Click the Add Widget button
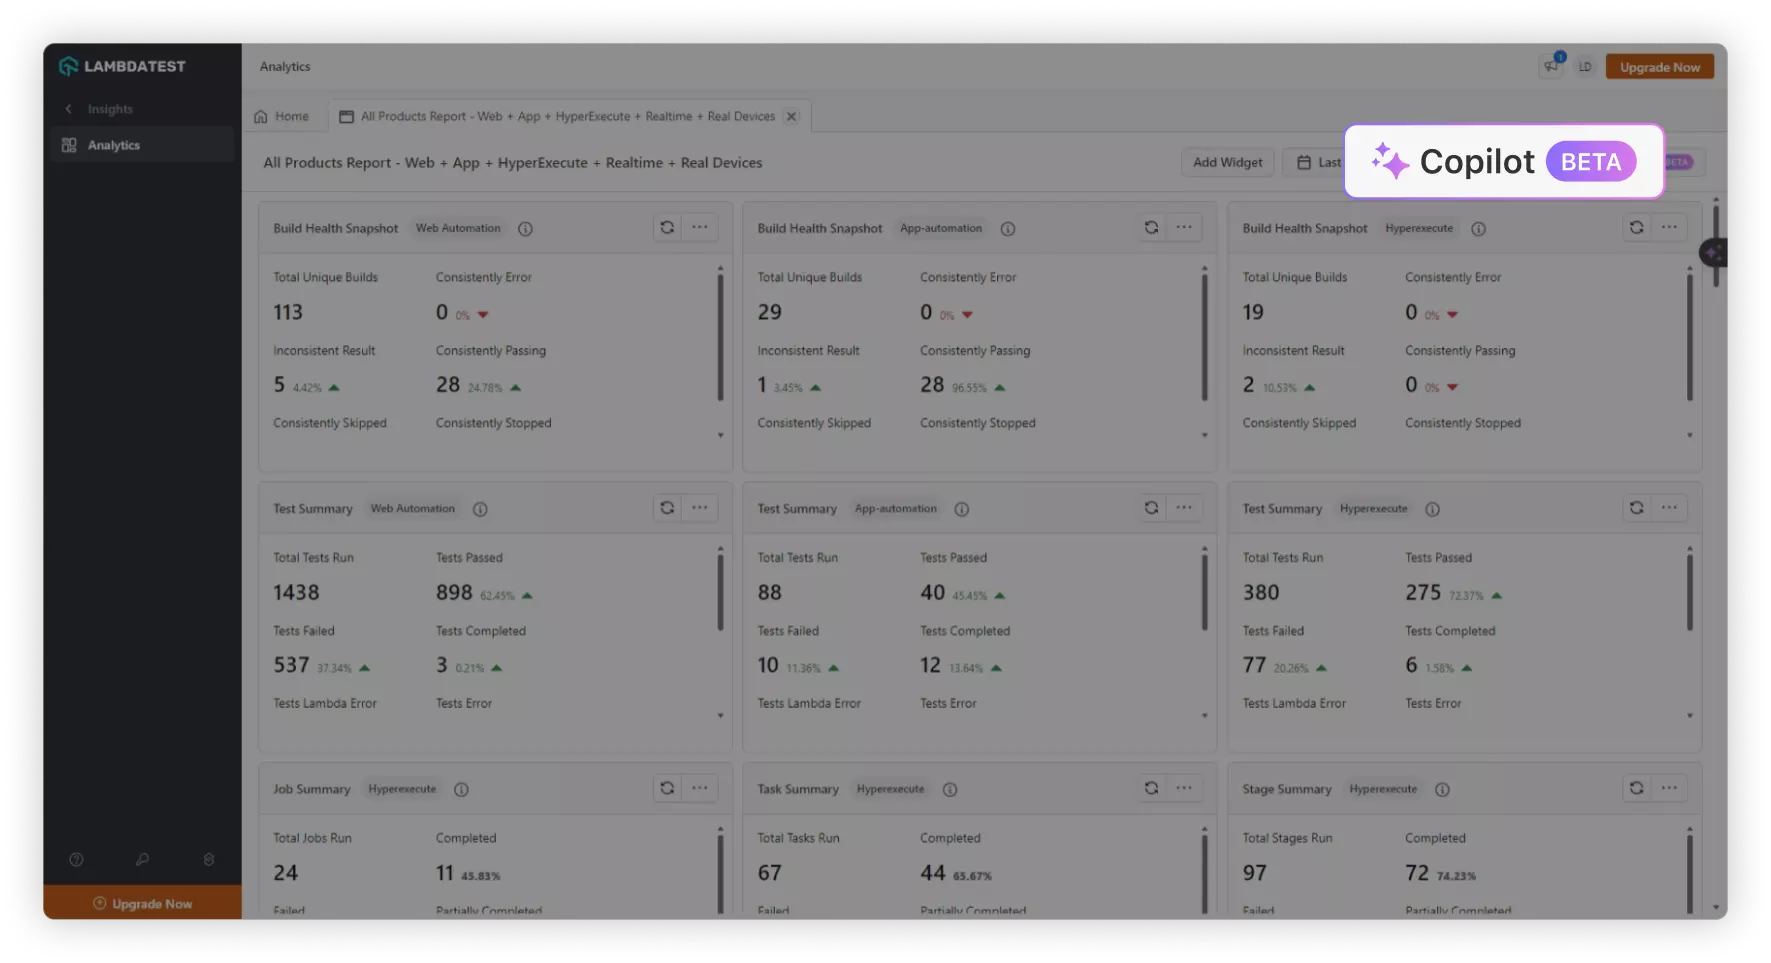The width and height of the screenshot is (1771, 963). pyautogui.click(x=1227, y=163)
